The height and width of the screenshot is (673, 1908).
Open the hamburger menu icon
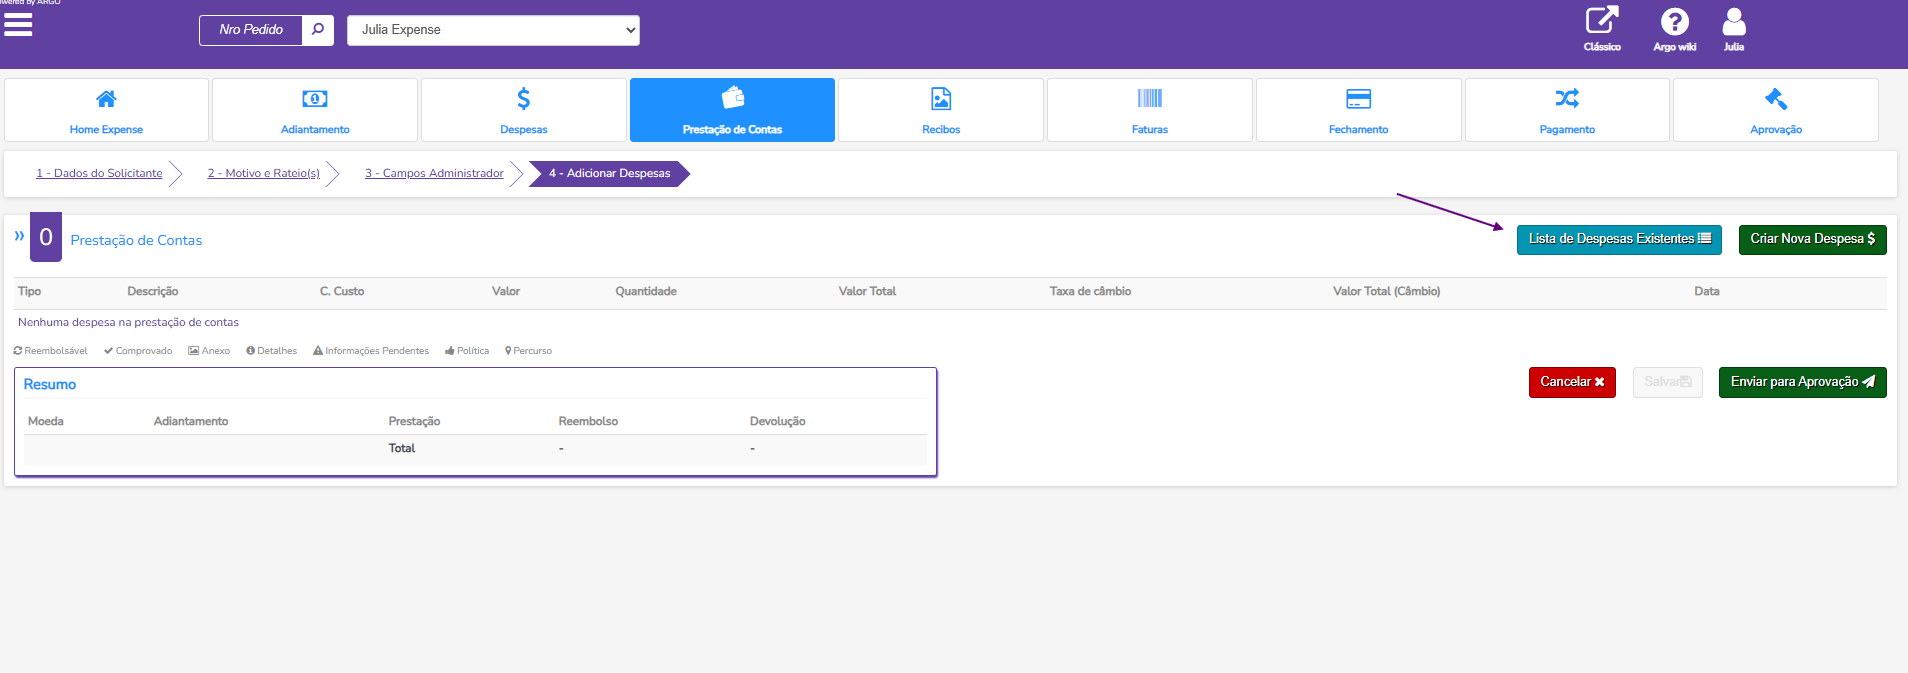18,25
